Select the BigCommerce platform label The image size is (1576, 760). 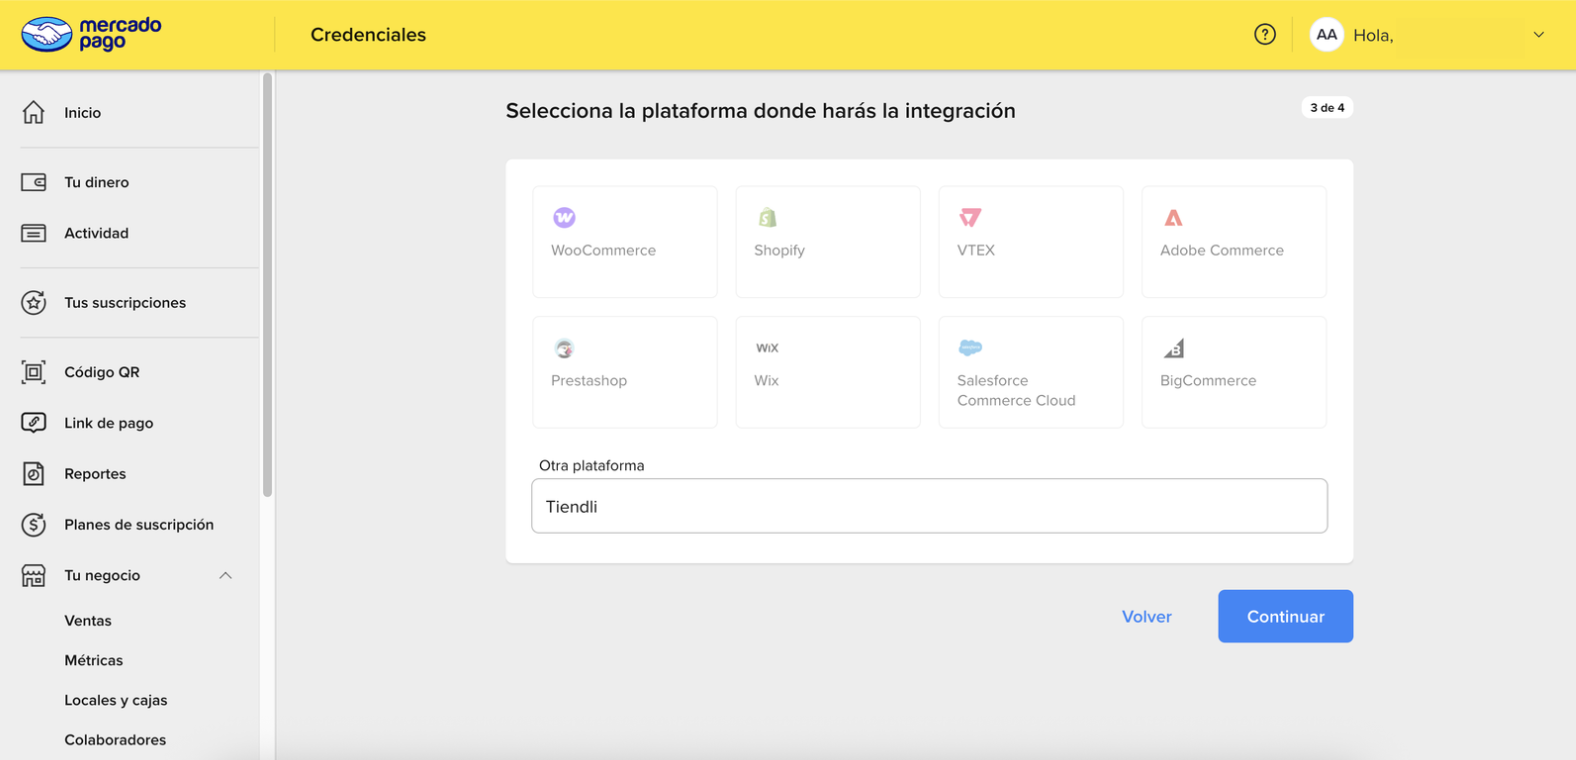coord(1208,380)
